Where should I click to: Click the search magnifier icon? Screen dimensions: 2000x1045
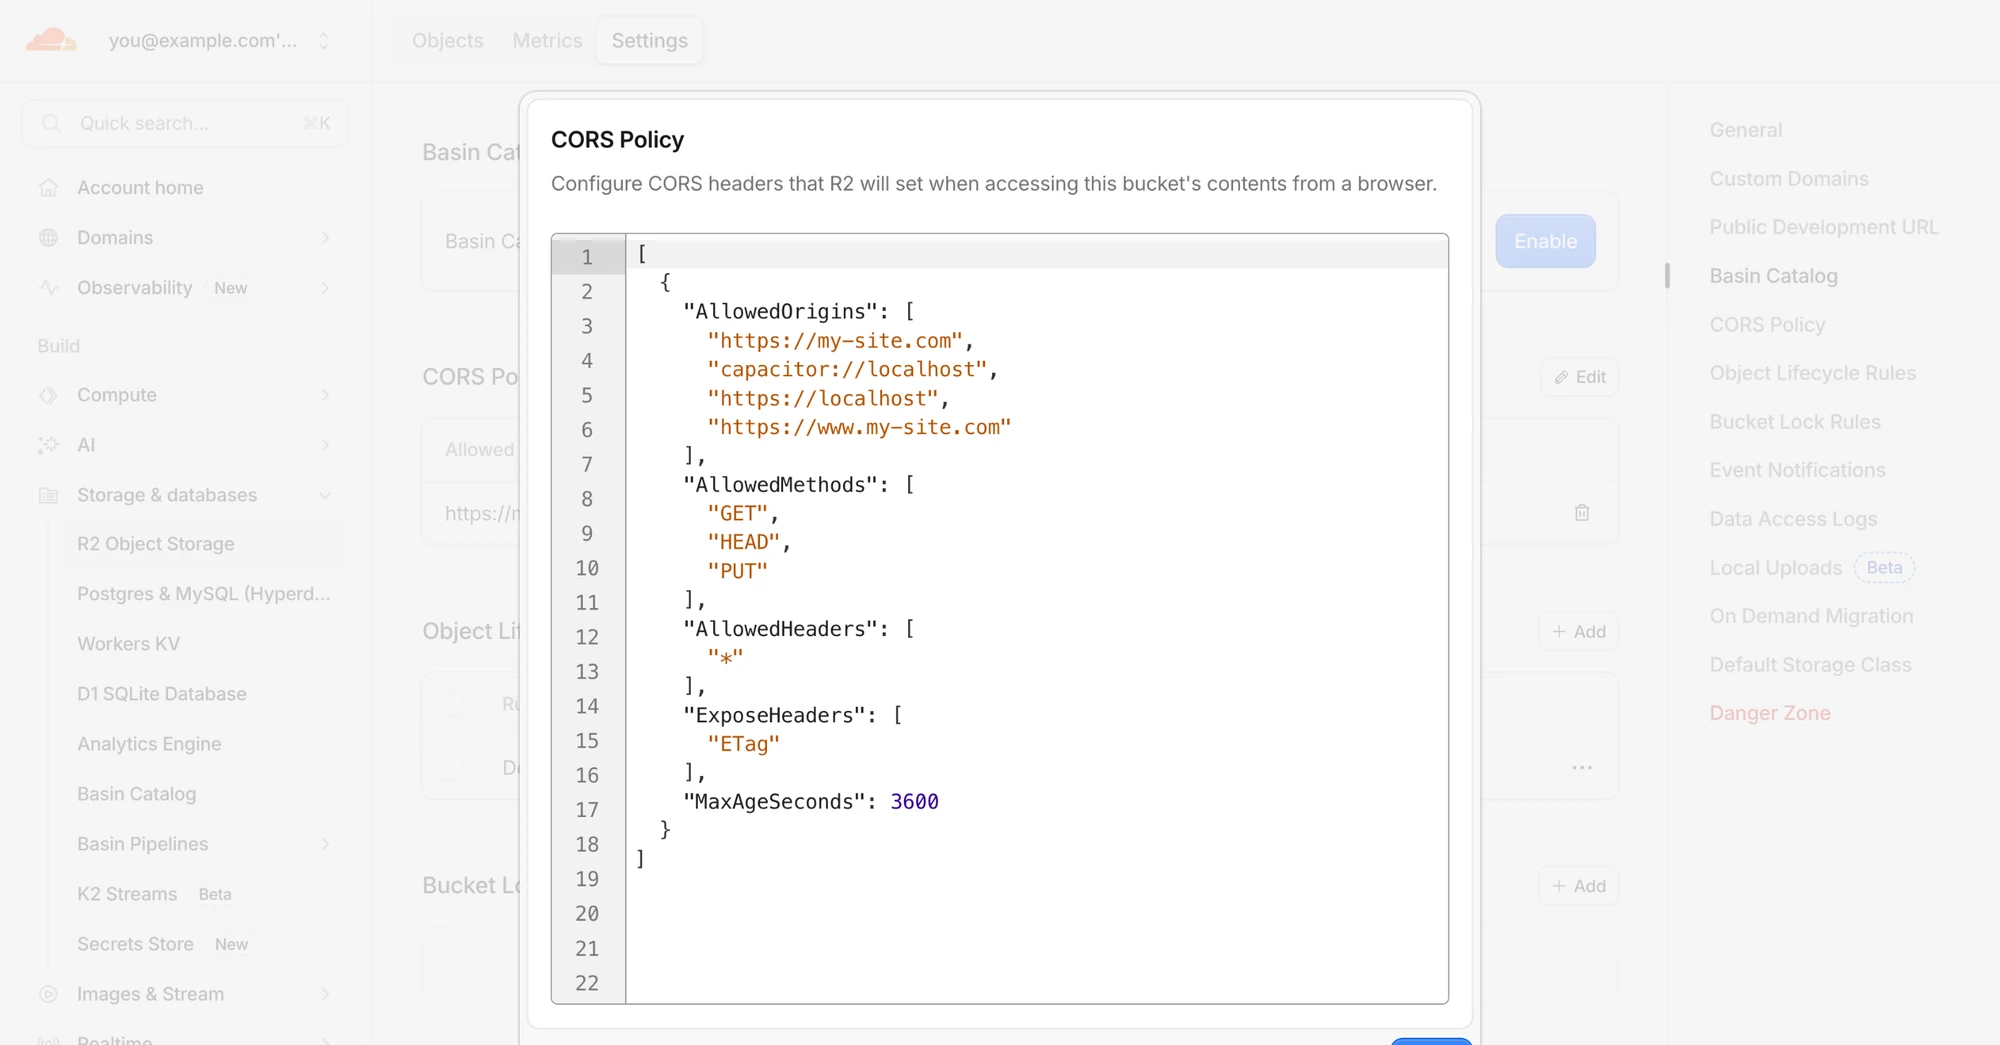[51, 123]
